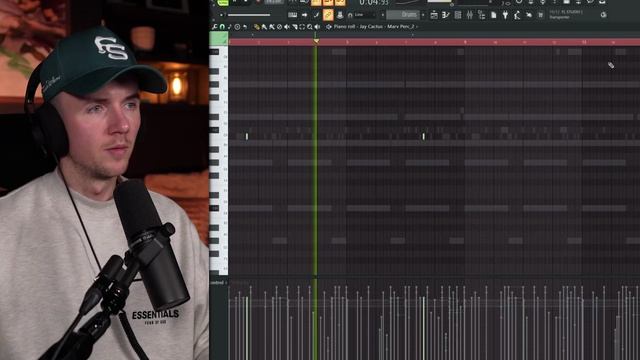Click the time display 0:04:93
The width and height of the screenshot is (640, 360).
click(x=373, y=3)
